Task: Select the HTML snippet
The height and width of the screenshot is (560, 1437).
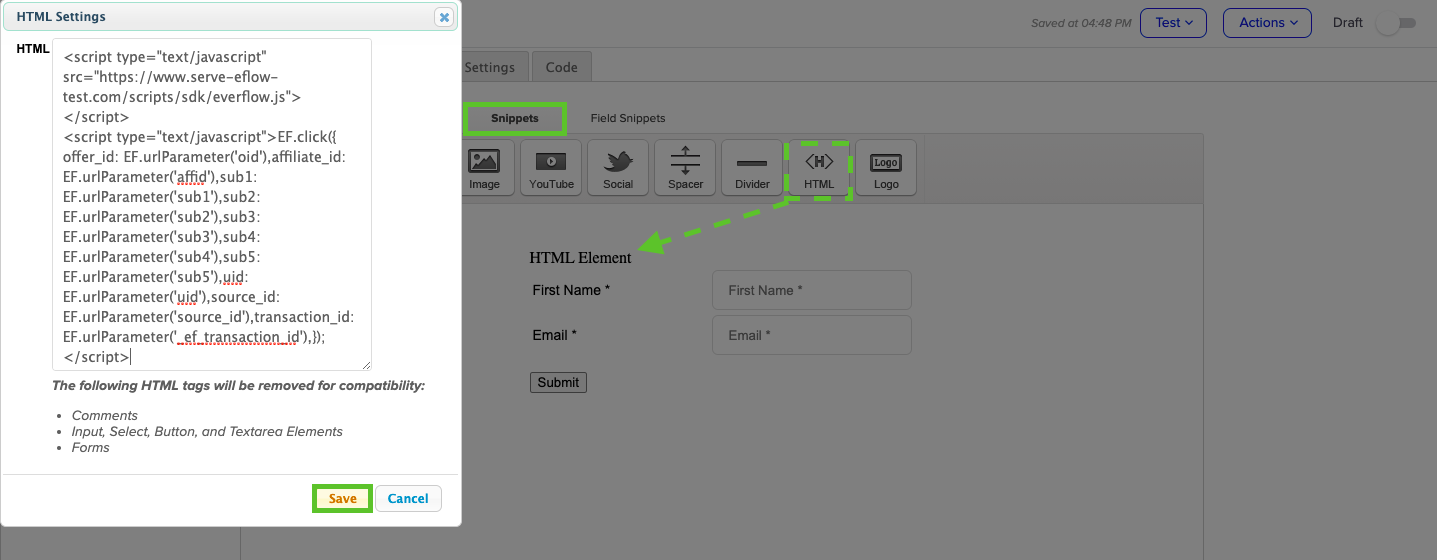Action: pos(819,167)
